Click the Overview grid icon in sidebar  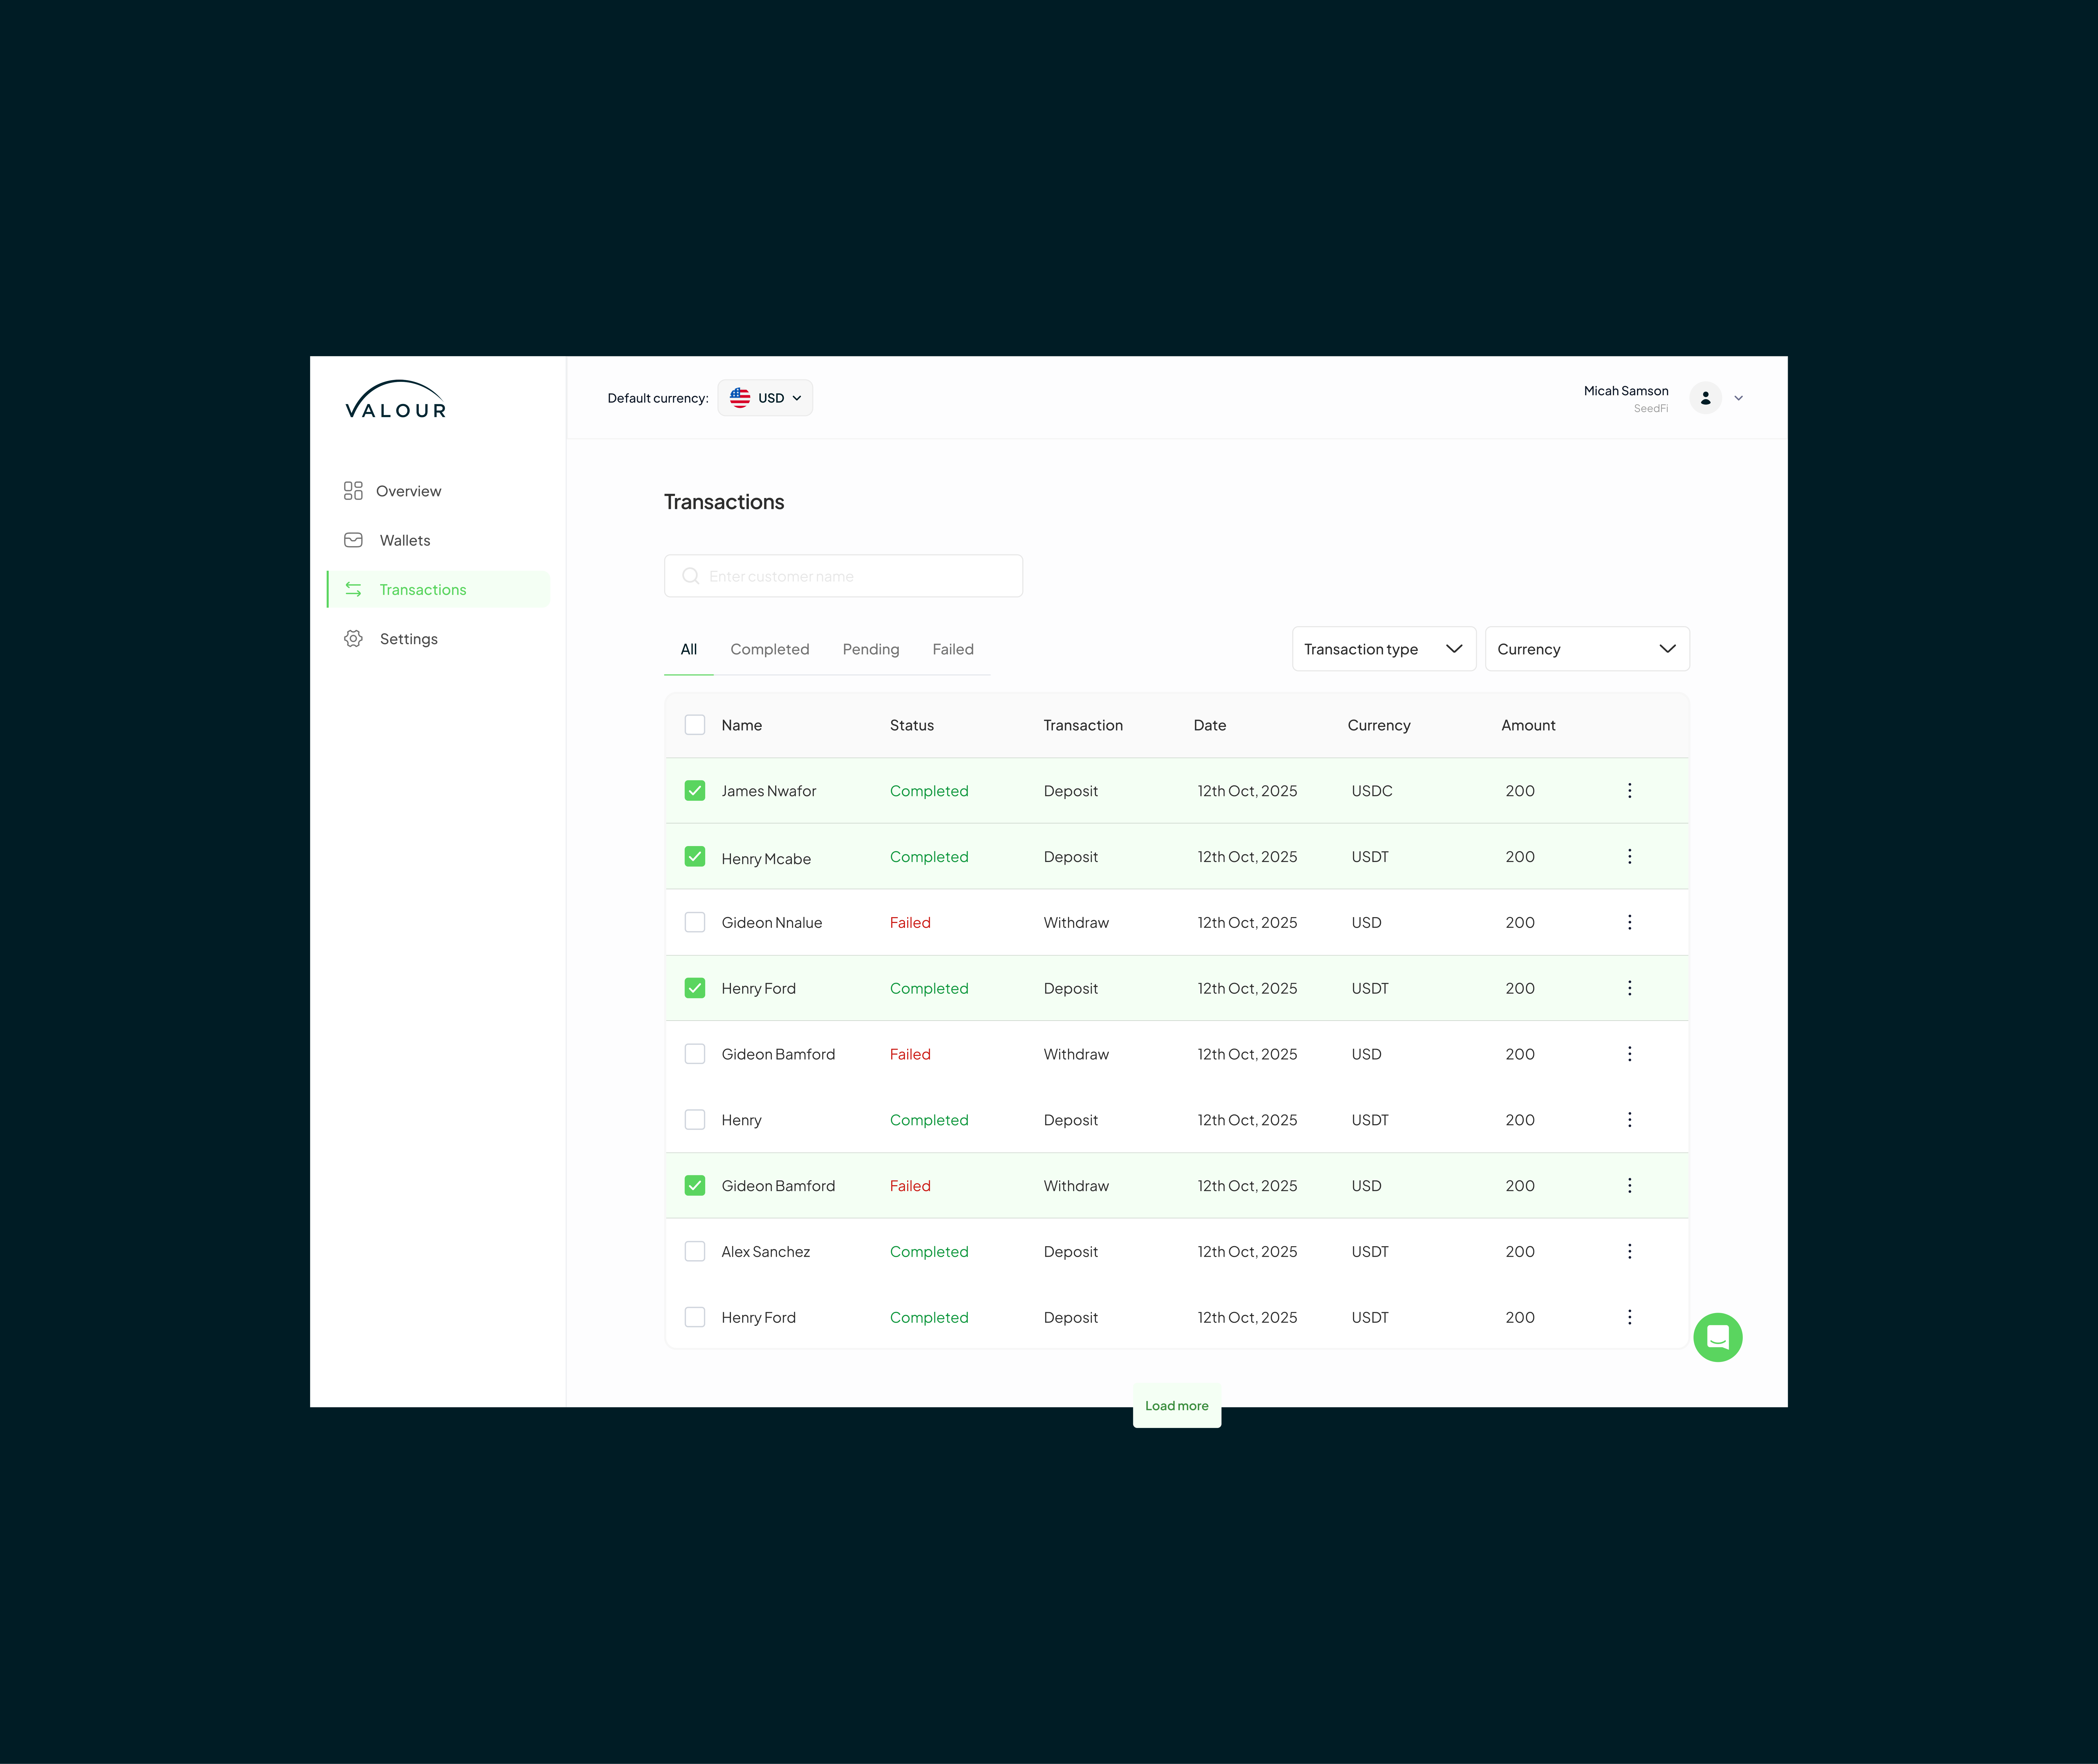(353, 491)
